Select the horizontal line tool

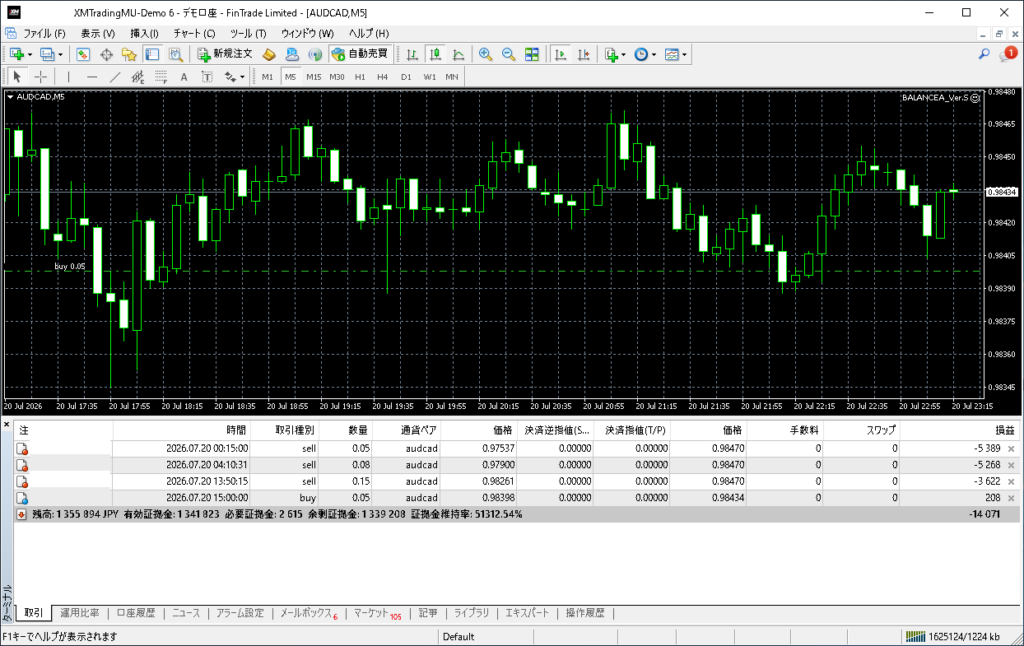92,77
